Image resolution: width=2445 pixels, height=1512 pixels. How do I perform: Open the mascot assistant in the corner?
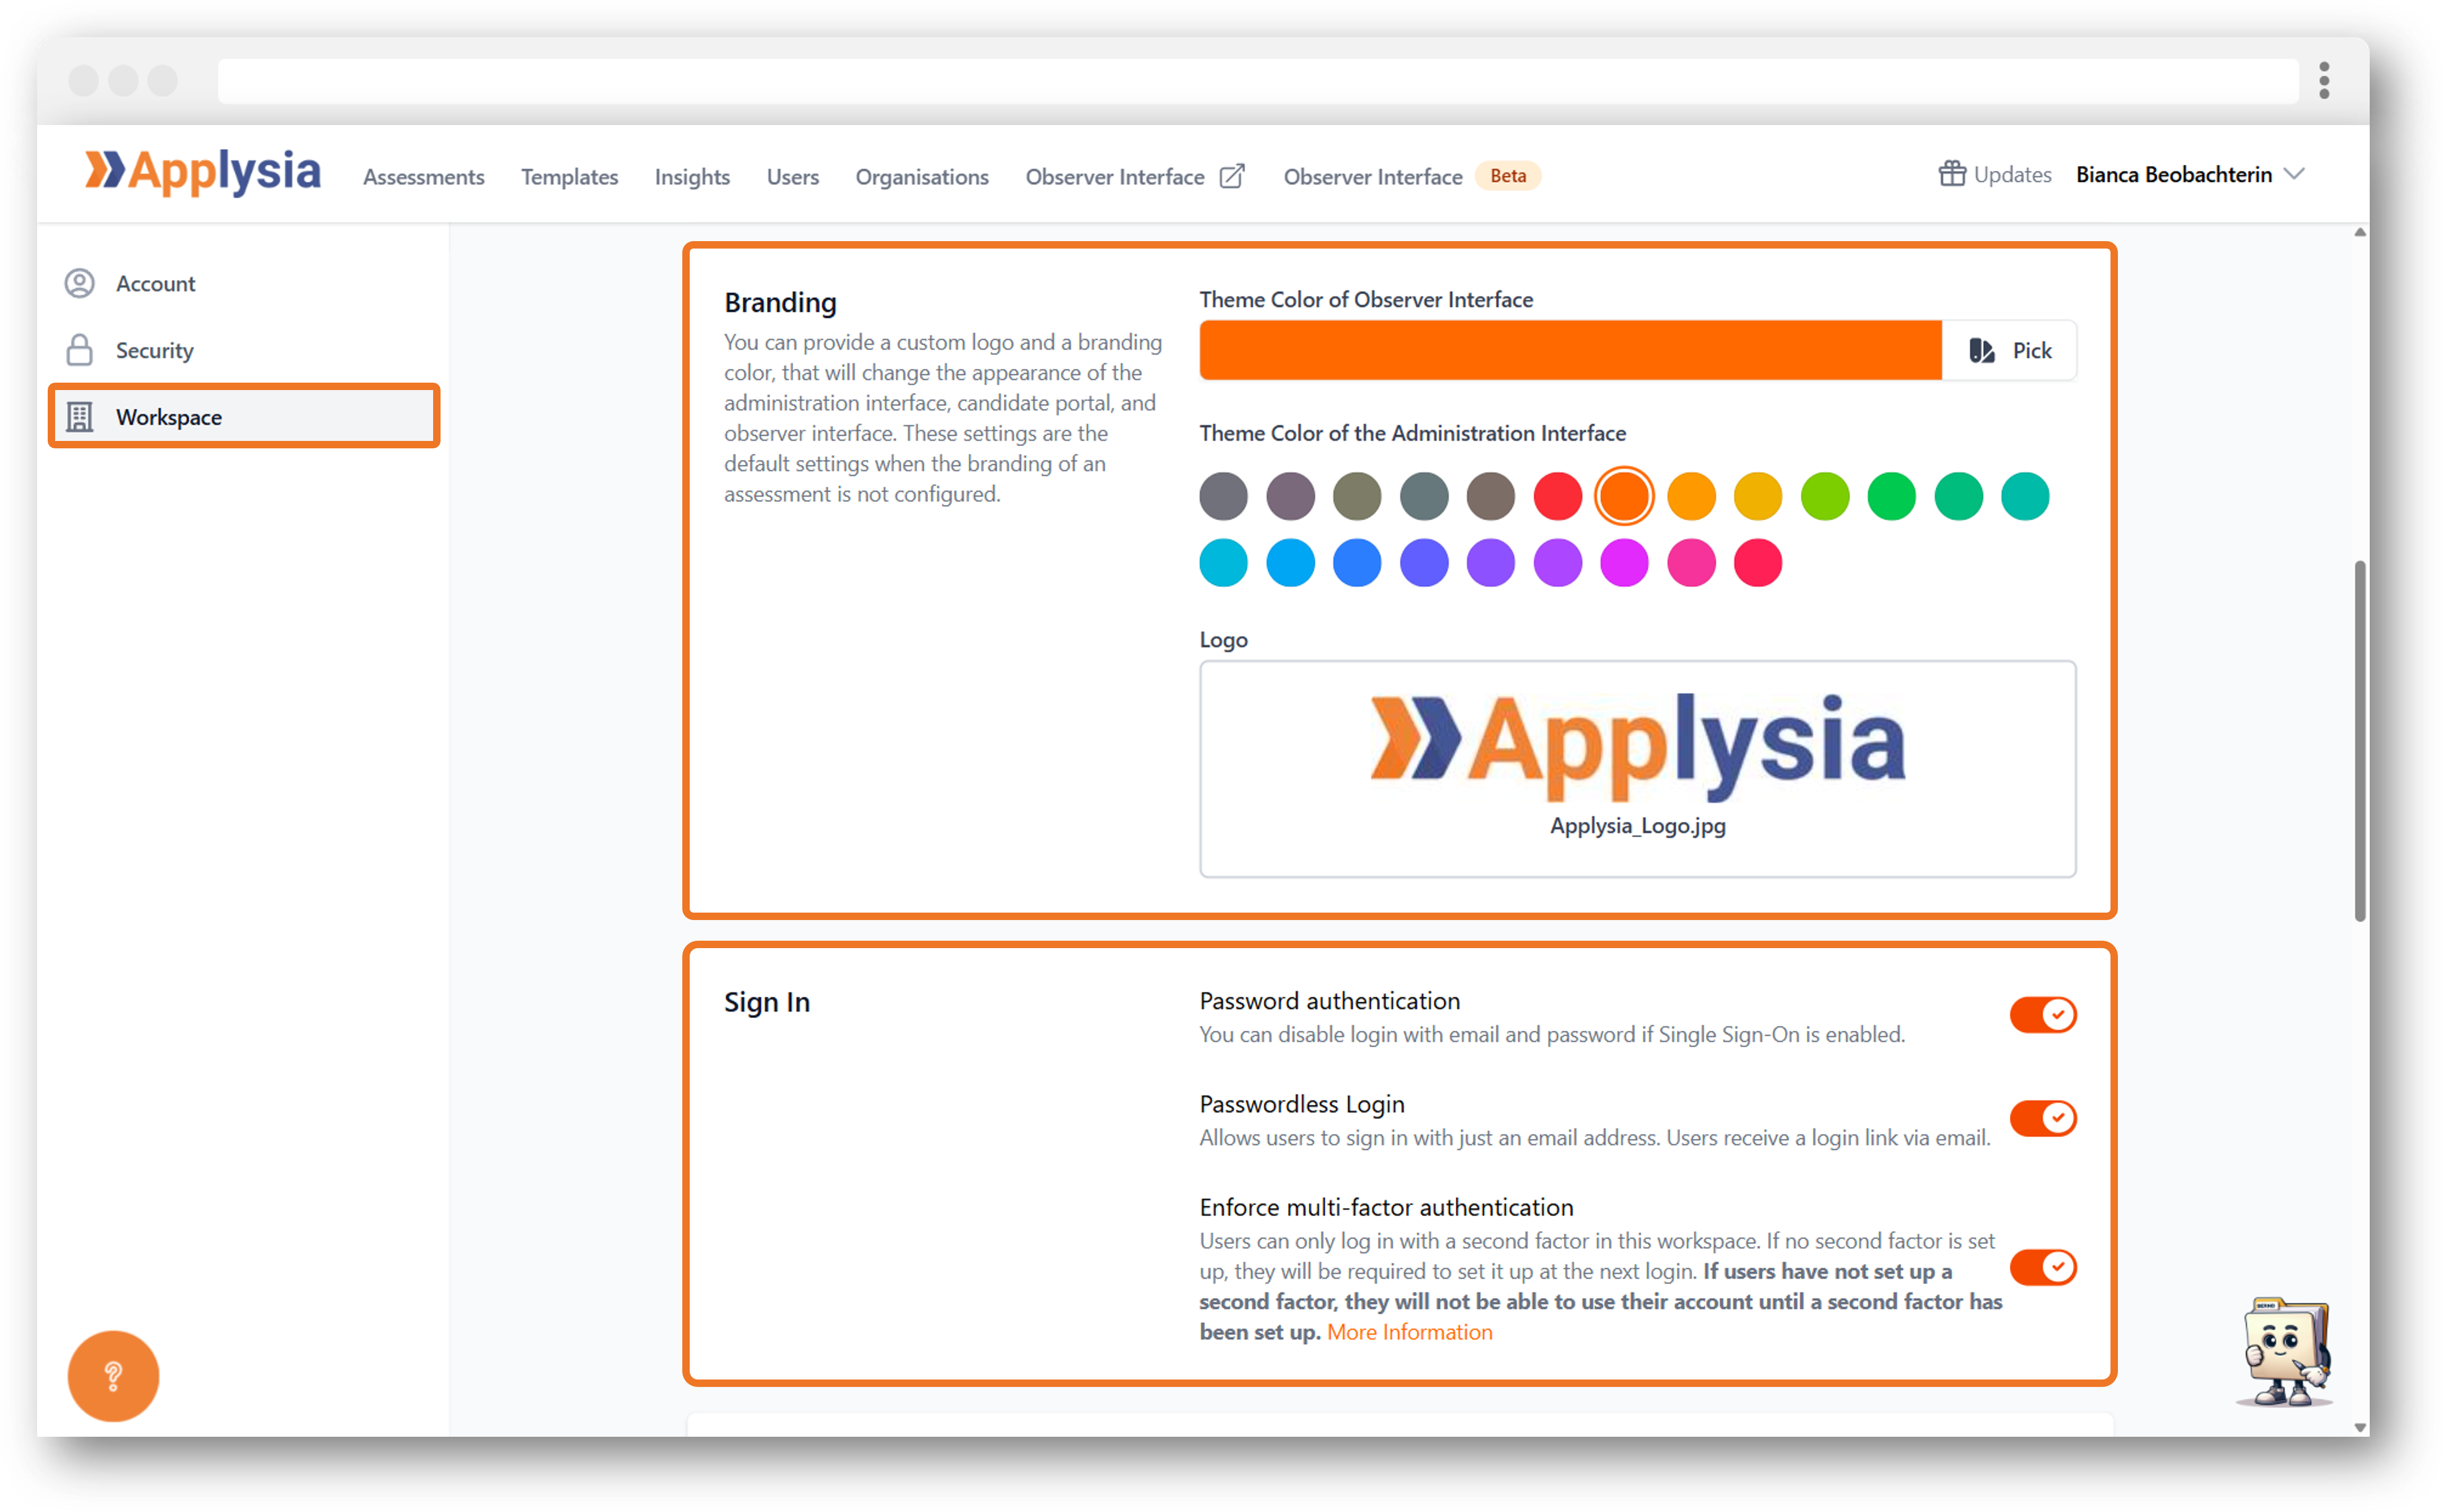[2286, 1351]
